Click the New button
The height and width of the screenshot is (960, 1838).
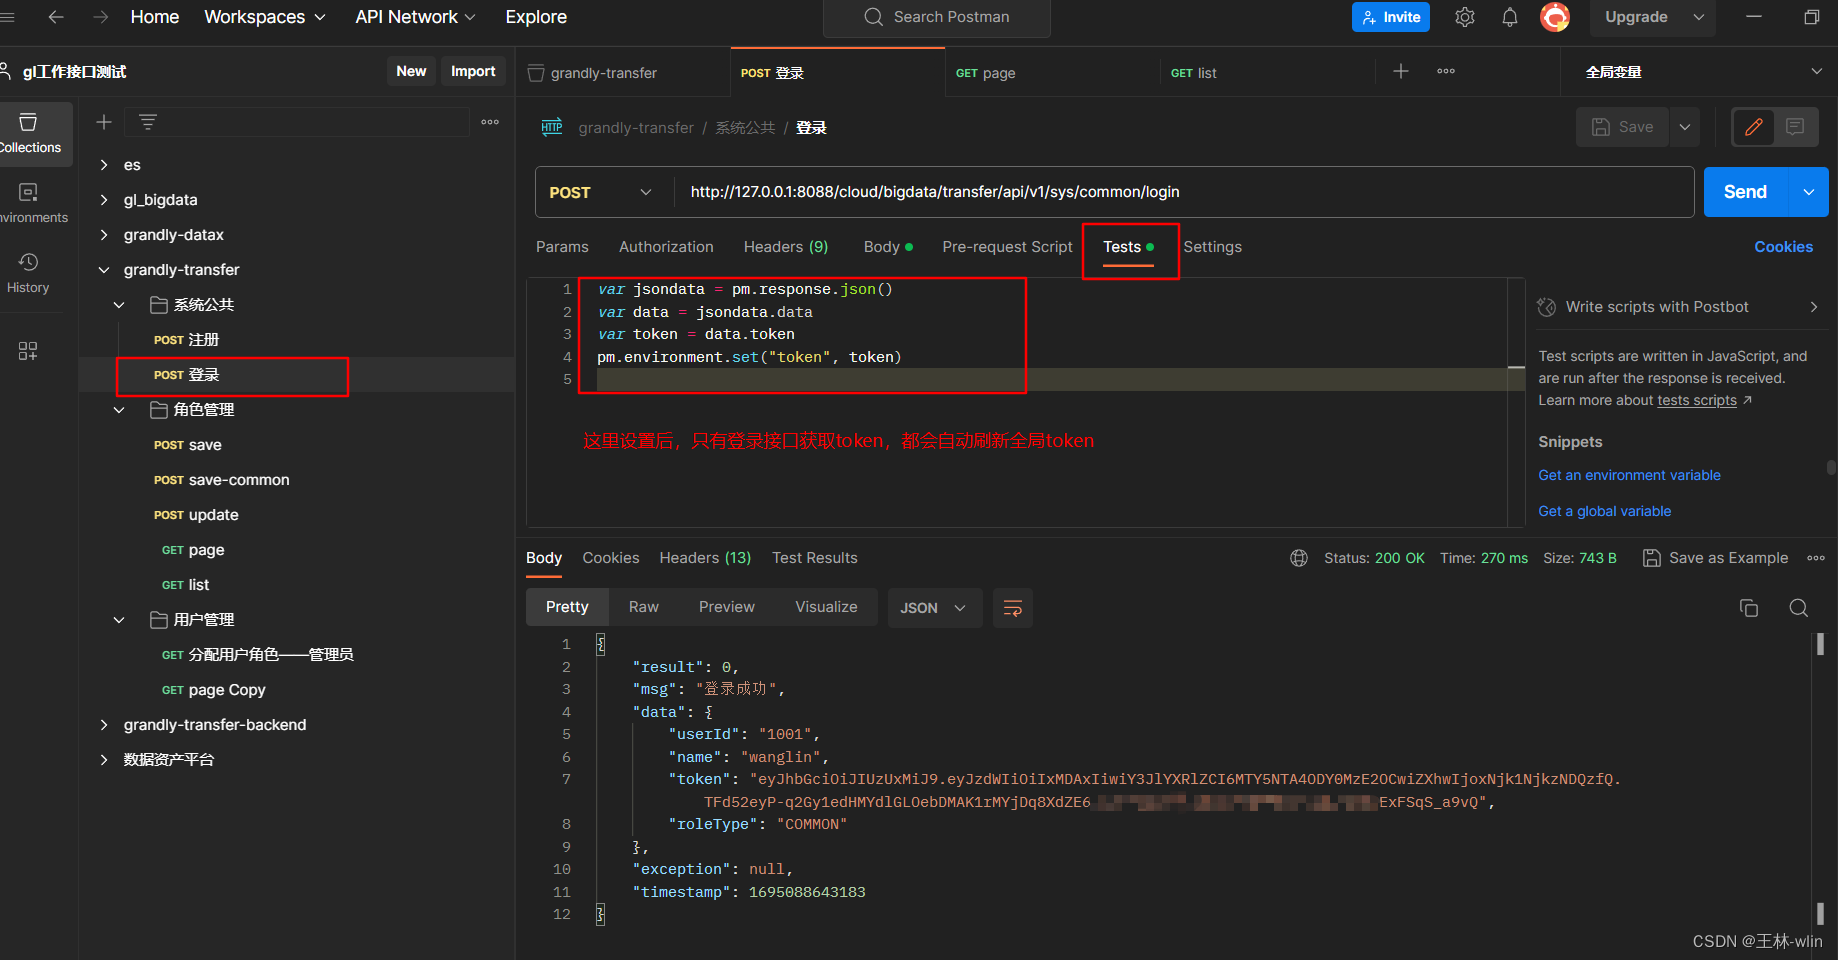coord(411,71)
